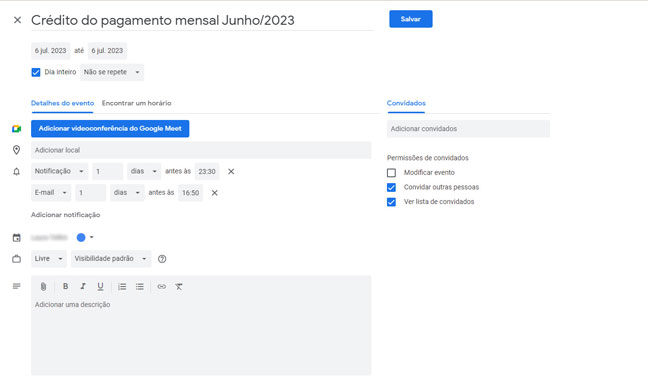Screen dimensions: 648x384
Task: Remove formatting from description text
Action: [179, 286]
